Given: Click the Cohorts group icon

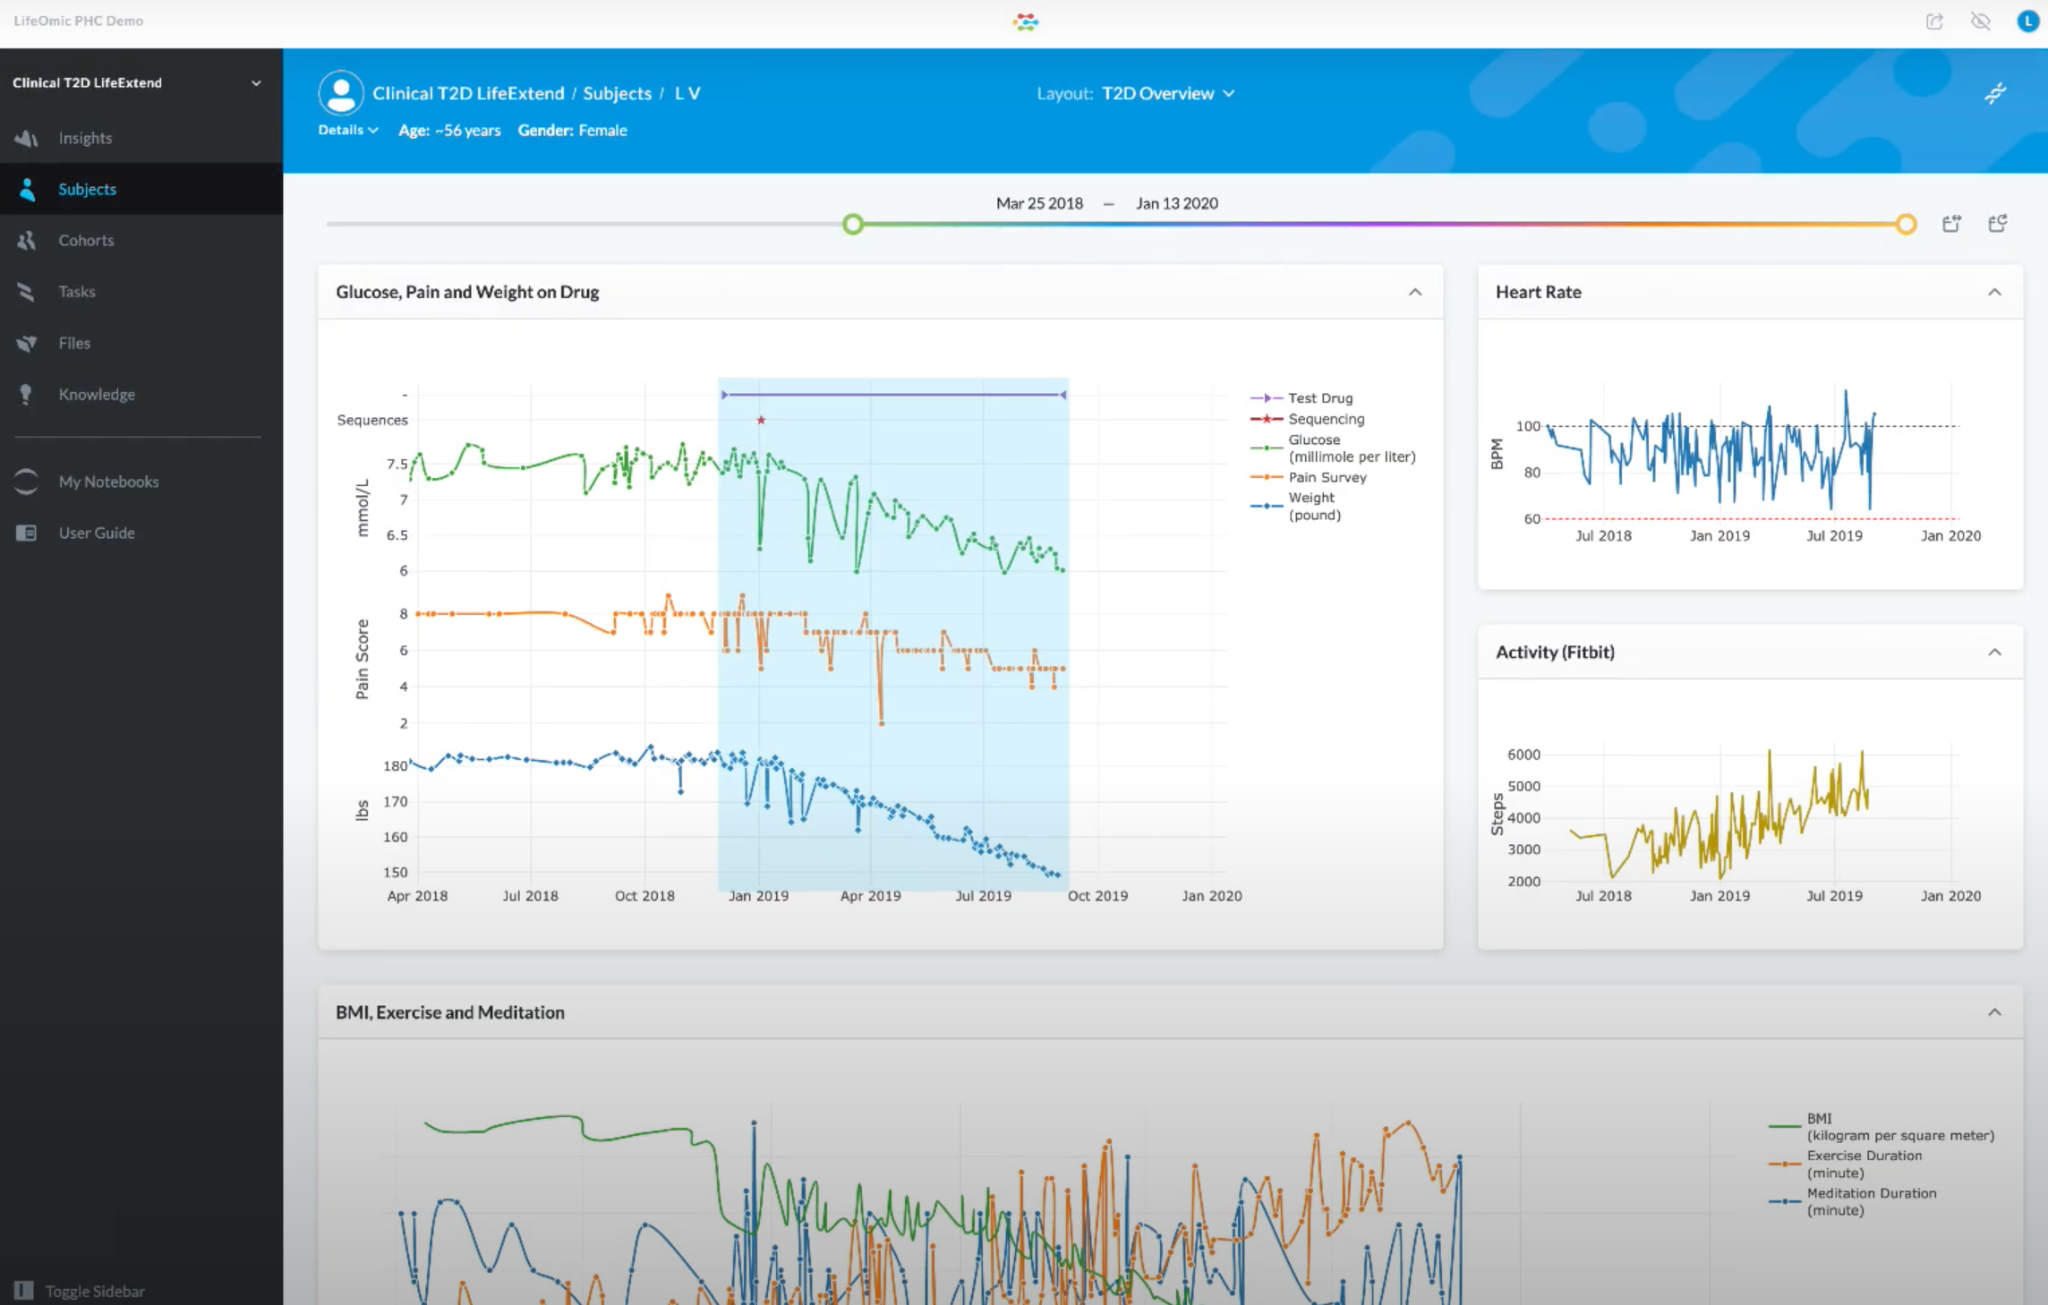Looking at the screenshot, I should click(x=27, y=240).
